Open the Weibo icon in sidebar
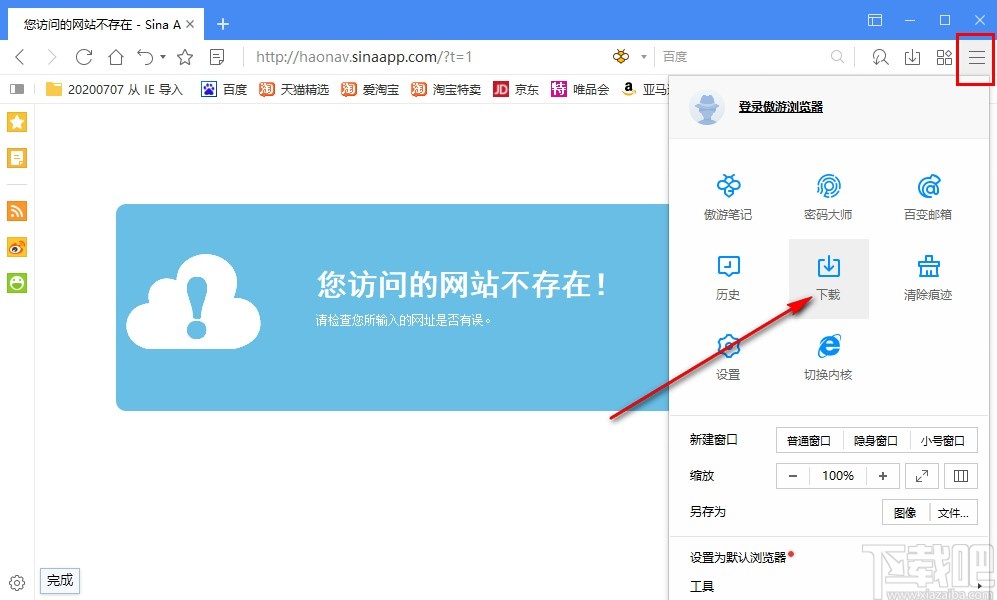The height and width of the screenshot is (600, 997). click(x=17, y=247)
